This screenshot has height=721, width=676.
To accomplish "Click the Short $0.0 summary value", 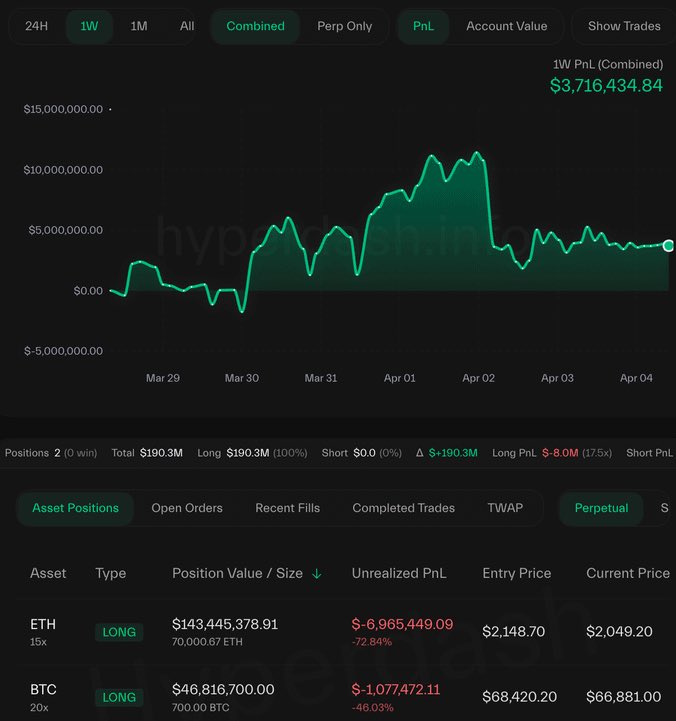I will 364,453.
